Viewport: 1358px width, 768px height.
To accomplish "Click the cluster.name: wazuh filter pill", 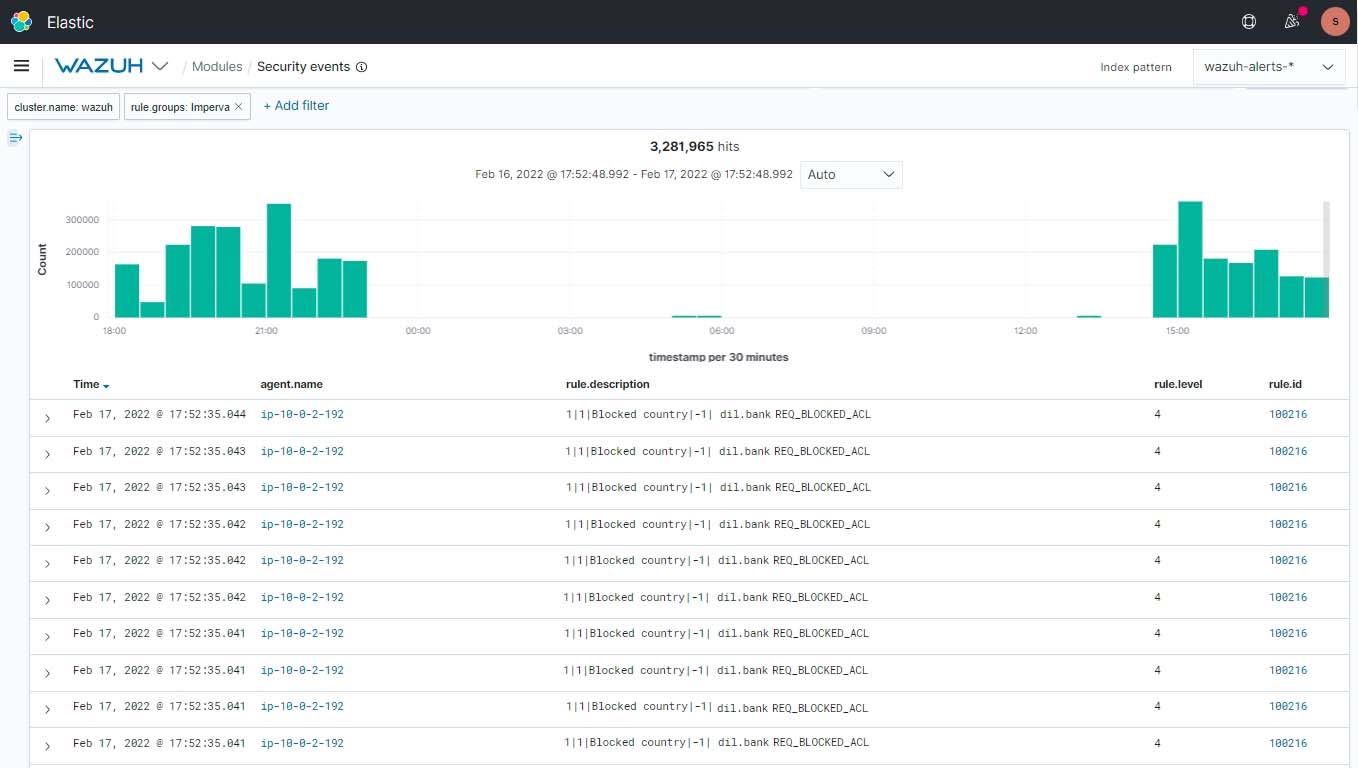I will 64,106.
